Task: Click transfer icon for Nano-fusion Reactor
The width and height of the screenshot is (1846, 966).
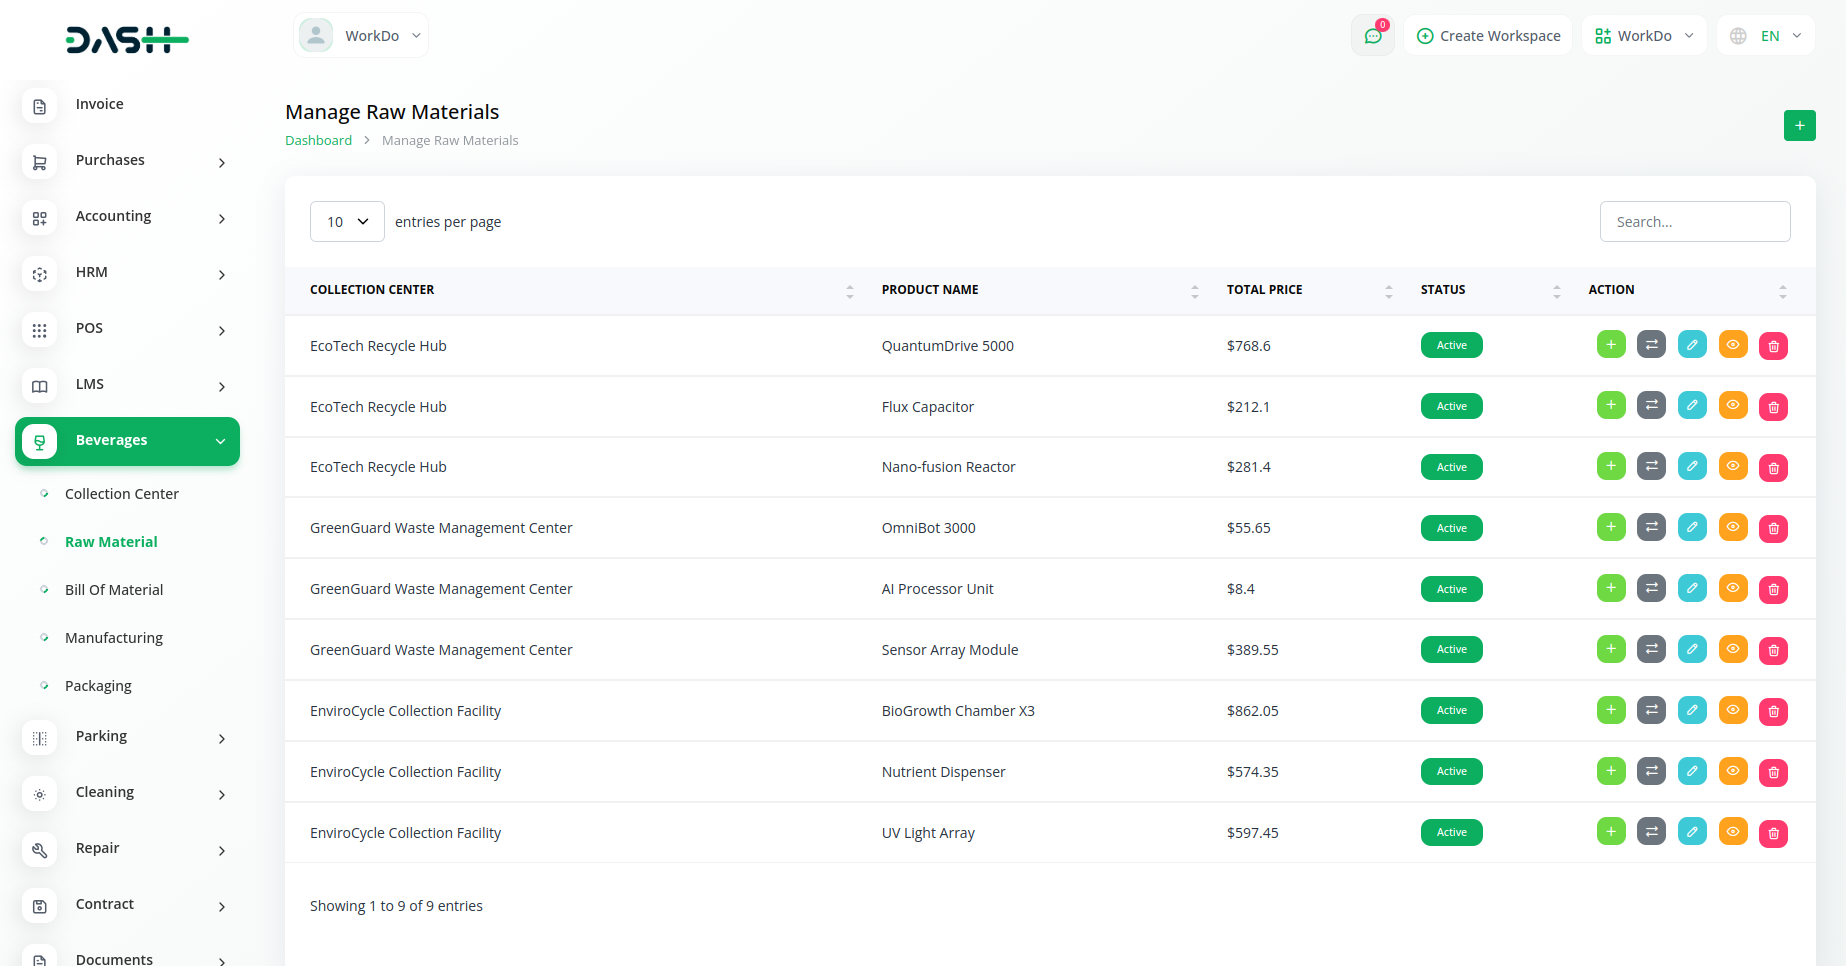Action: (1651, 467)
